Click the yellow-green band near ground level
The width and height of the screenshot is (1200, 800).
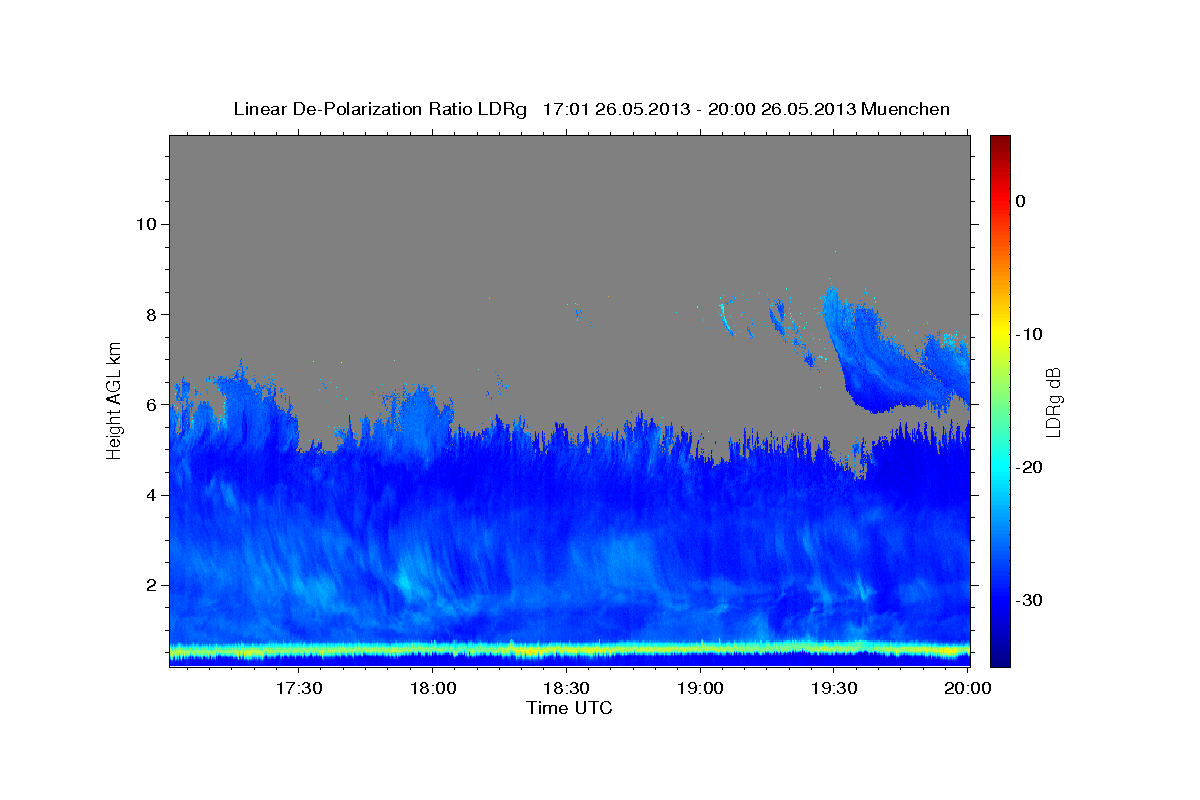click(x=570, y=651)
